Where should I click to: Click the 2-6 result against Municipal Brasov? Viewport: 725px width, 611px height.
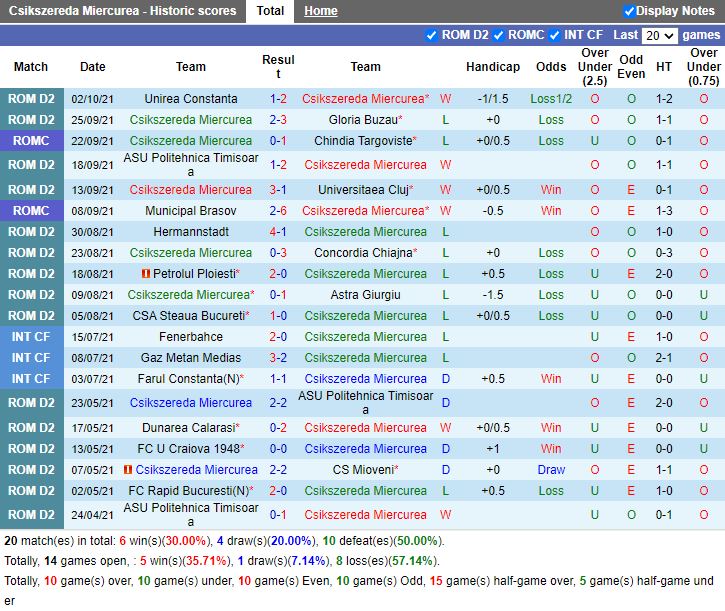coord(278,211)
